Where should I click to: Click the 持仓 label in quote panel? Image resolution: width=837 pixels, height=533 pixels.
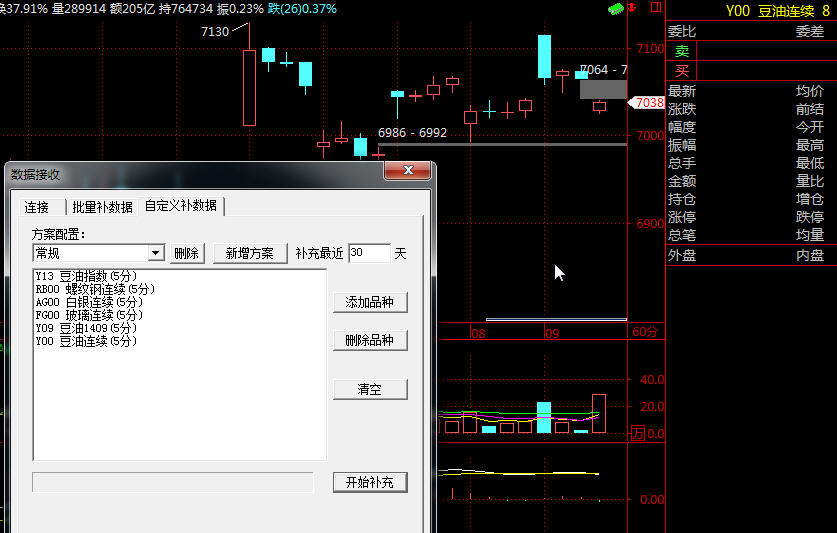pyautogui.click(x=682, y=199)
